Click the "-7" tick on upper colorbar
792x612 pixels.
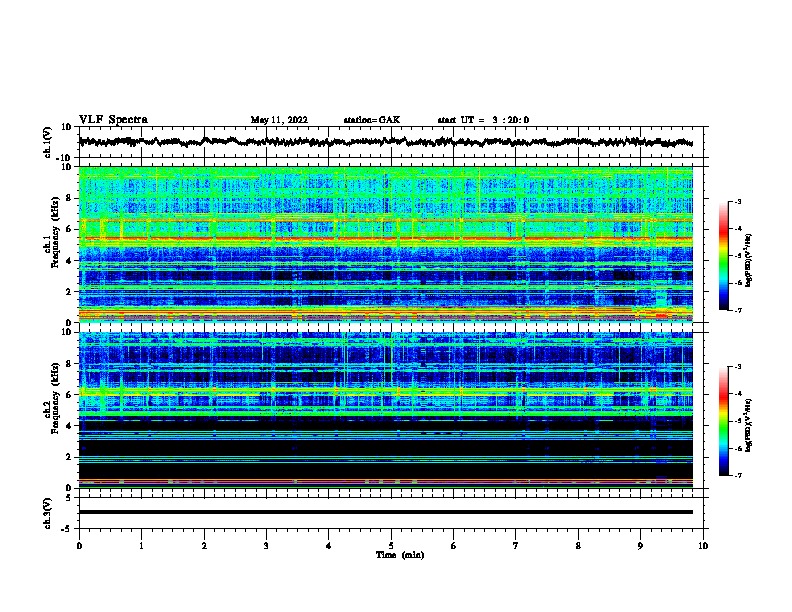click(737, 310)
